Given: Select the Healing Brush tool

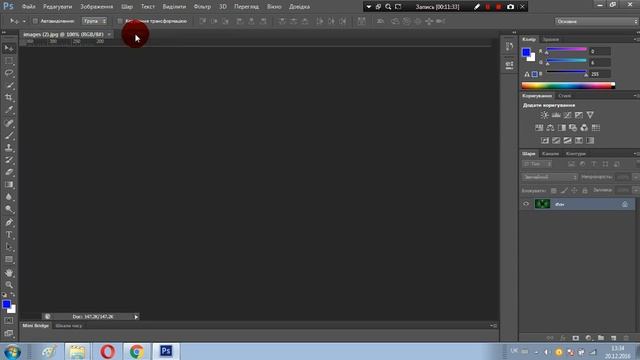Looking at the screenshot, I should click(9, 123).
